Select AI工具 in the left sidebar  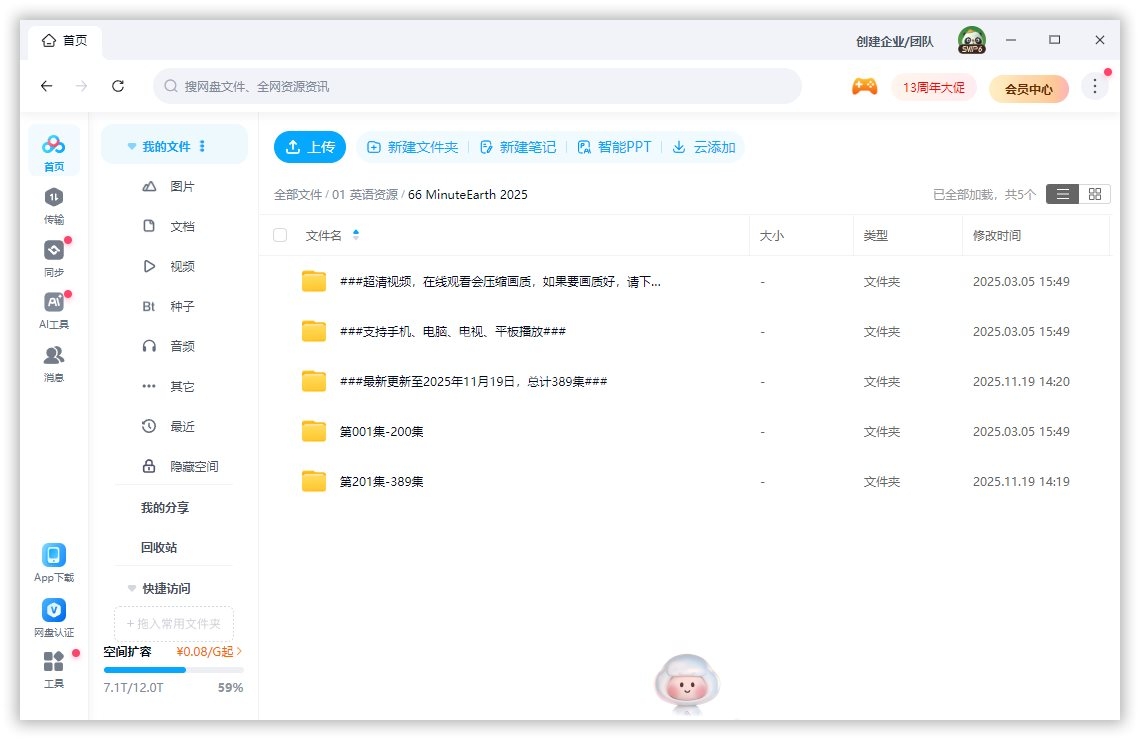pos(54,307)
